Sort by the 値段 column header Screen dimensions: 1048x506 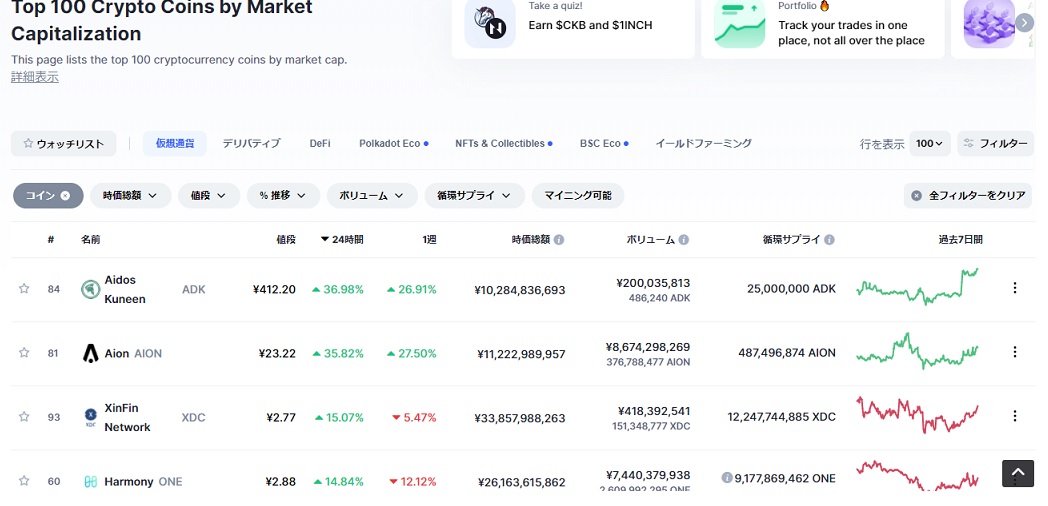[x=286, y=239]
